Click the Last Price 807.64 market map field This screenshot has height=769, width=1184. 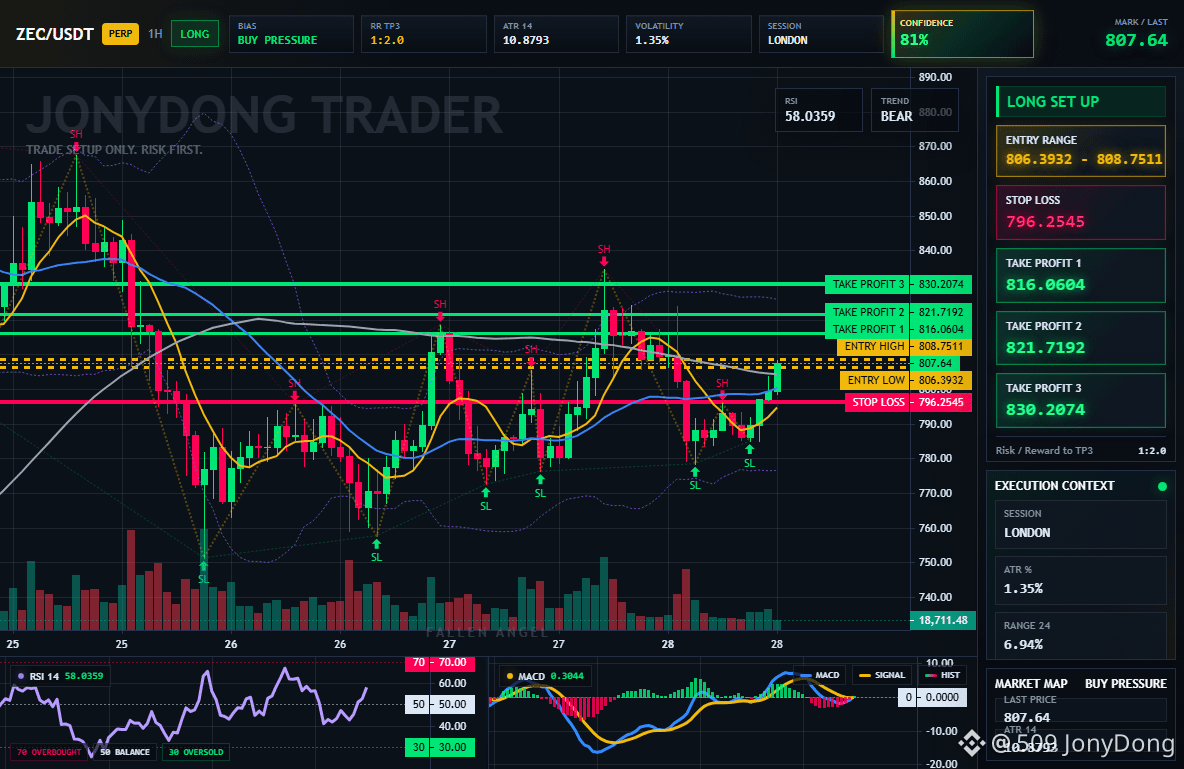click(x=1081, y=709)
